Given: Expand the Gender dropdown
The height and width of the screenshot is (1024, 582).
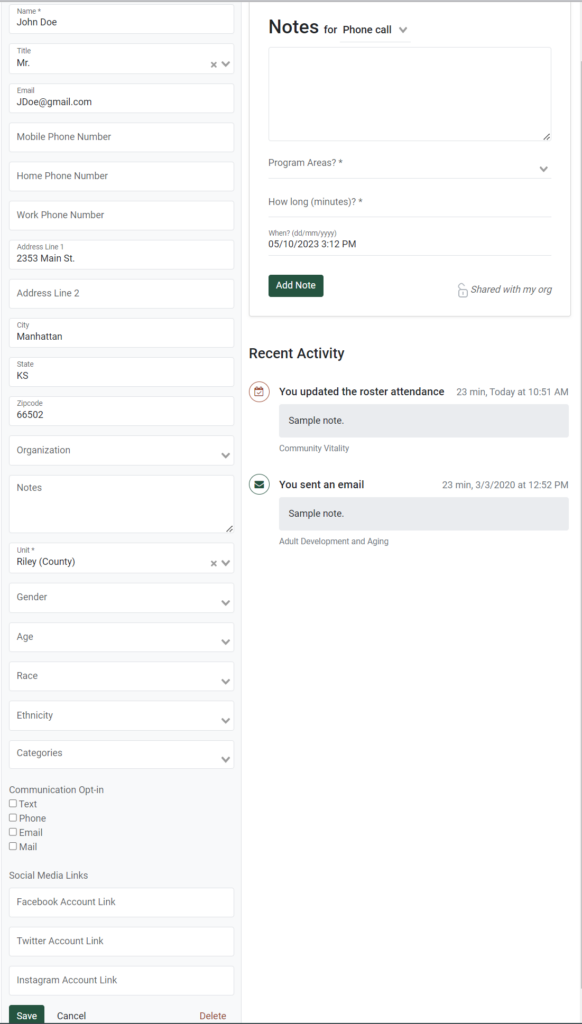Looking at the screenshot, I should pos(121,598).
